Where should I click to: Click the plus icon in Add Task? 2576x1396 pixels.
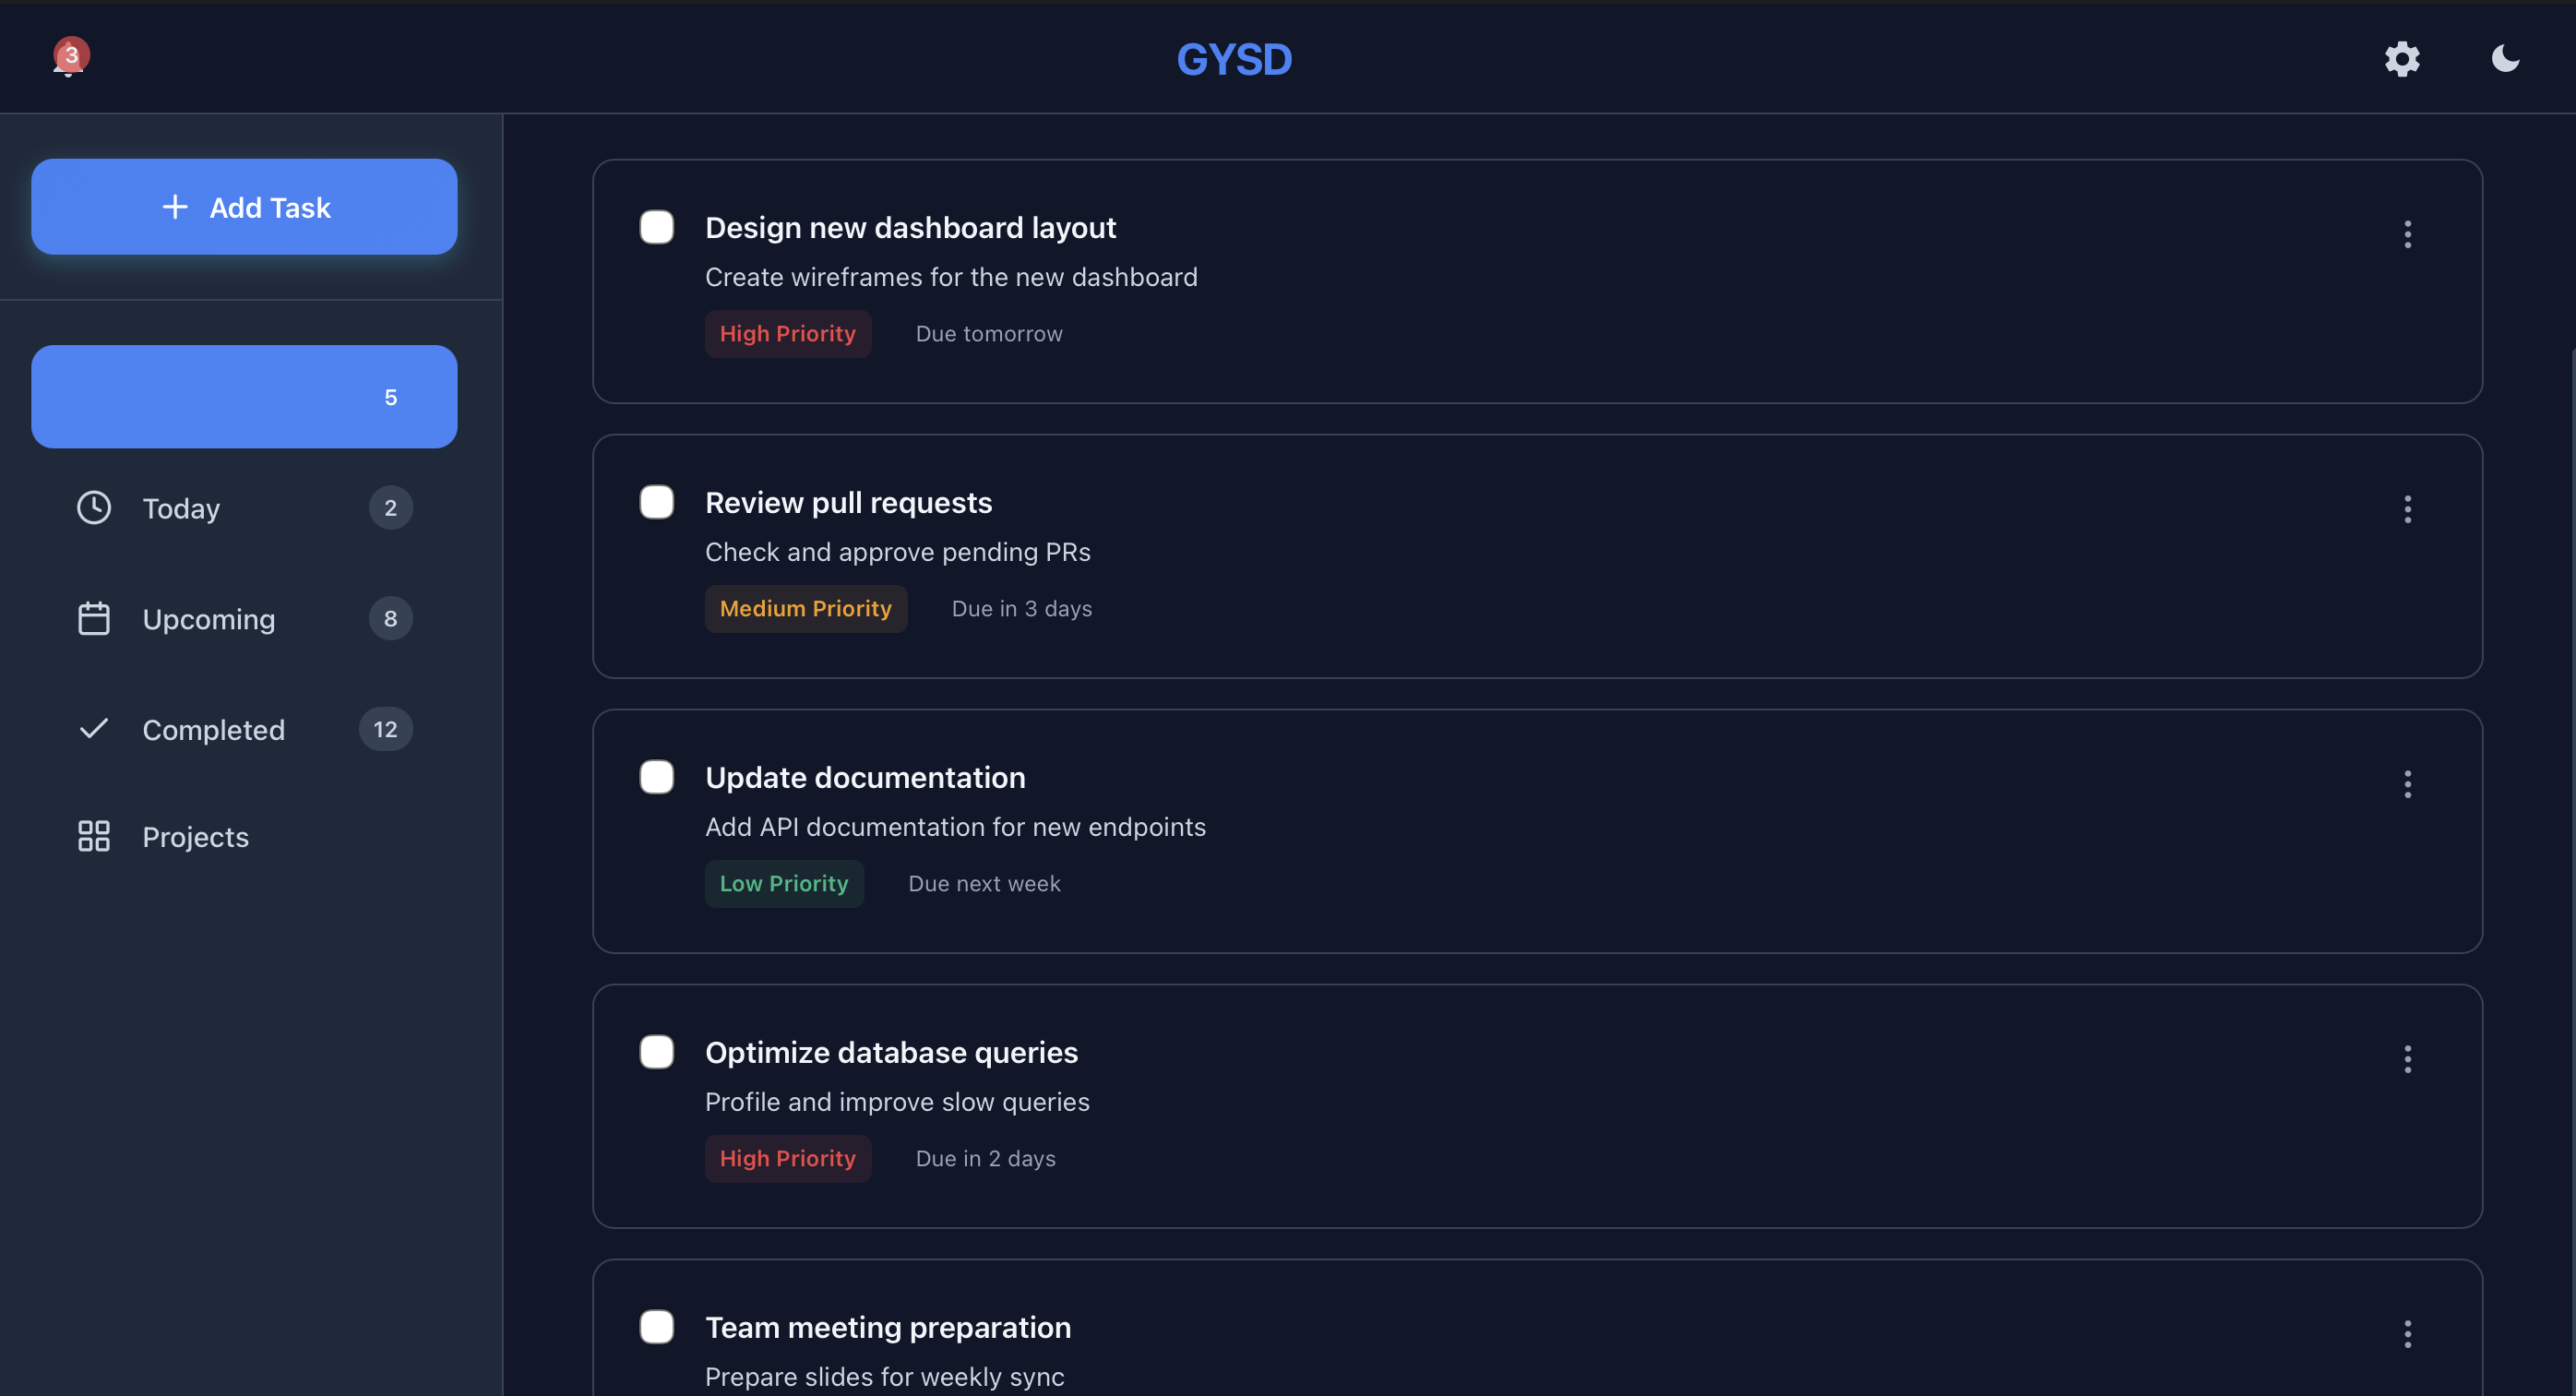175,207
